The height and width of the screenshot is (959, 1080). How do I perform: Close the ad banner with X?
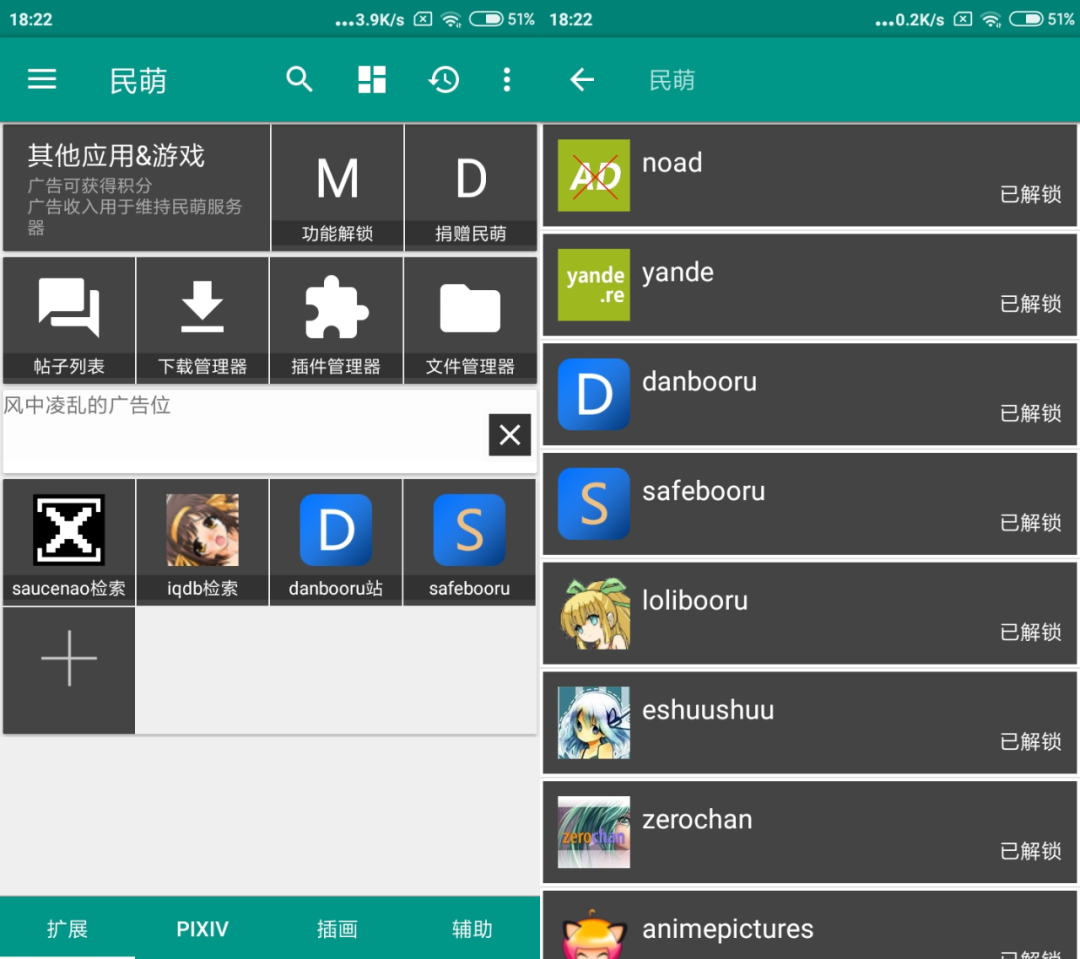tap(510, 435)
